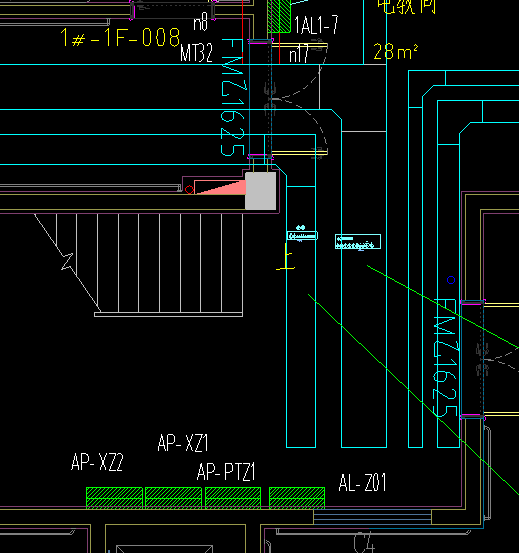Click the AP-XZ1 panel label
Screen dimensions: 519x553
pos(183,443)
